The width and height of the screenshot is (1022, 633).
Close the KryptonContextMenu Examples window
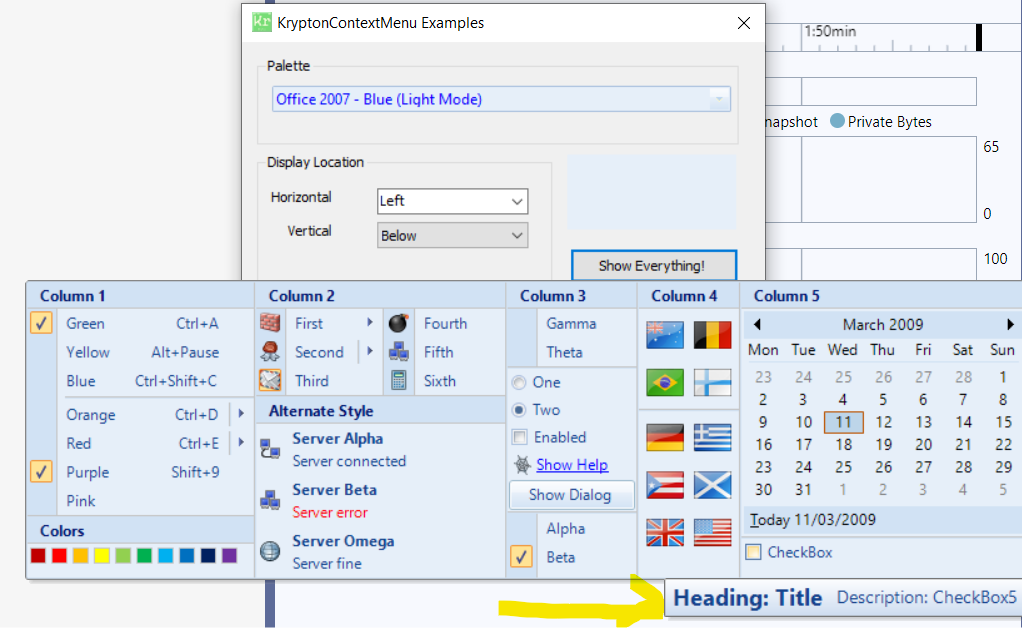point(744,23)
